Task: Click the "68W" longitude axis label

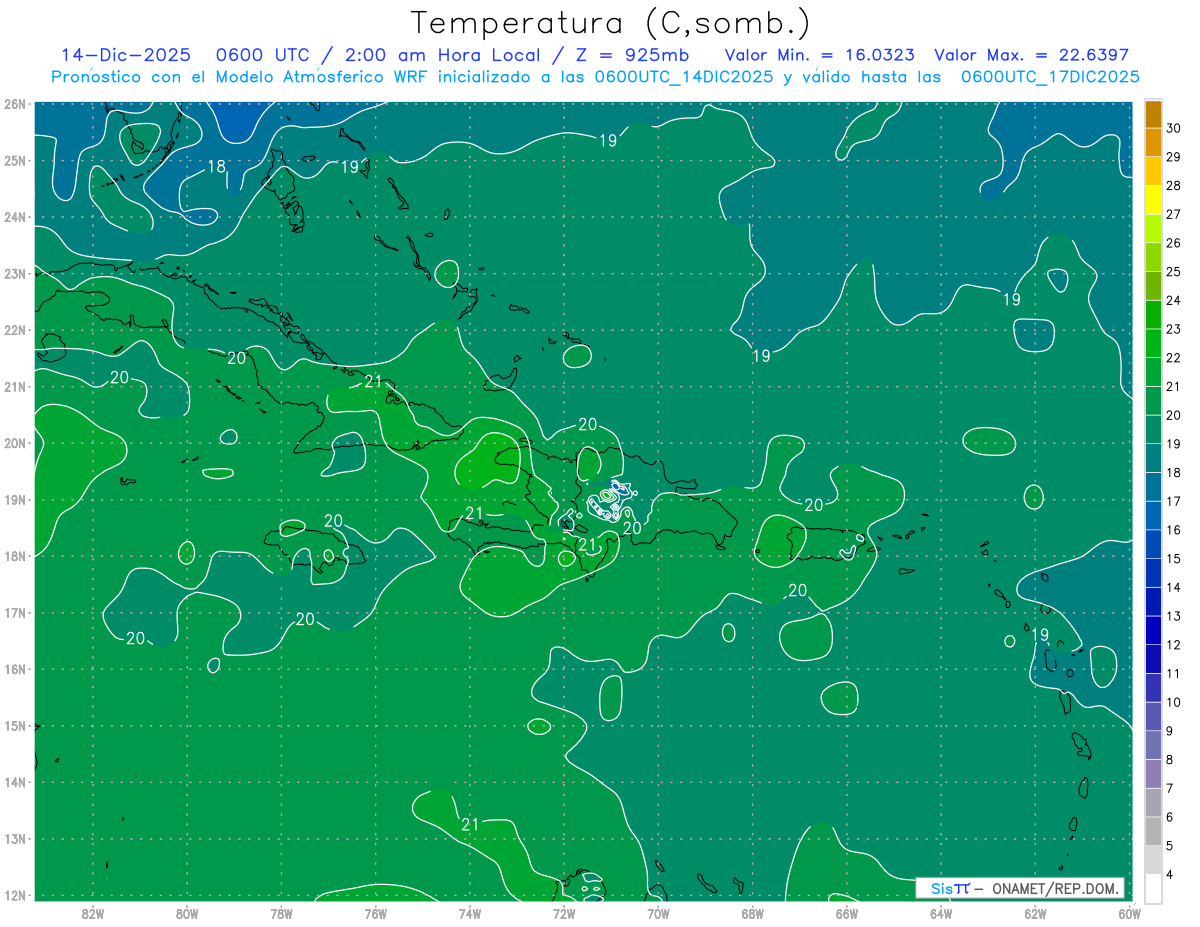Action: (x=752, y=912)
